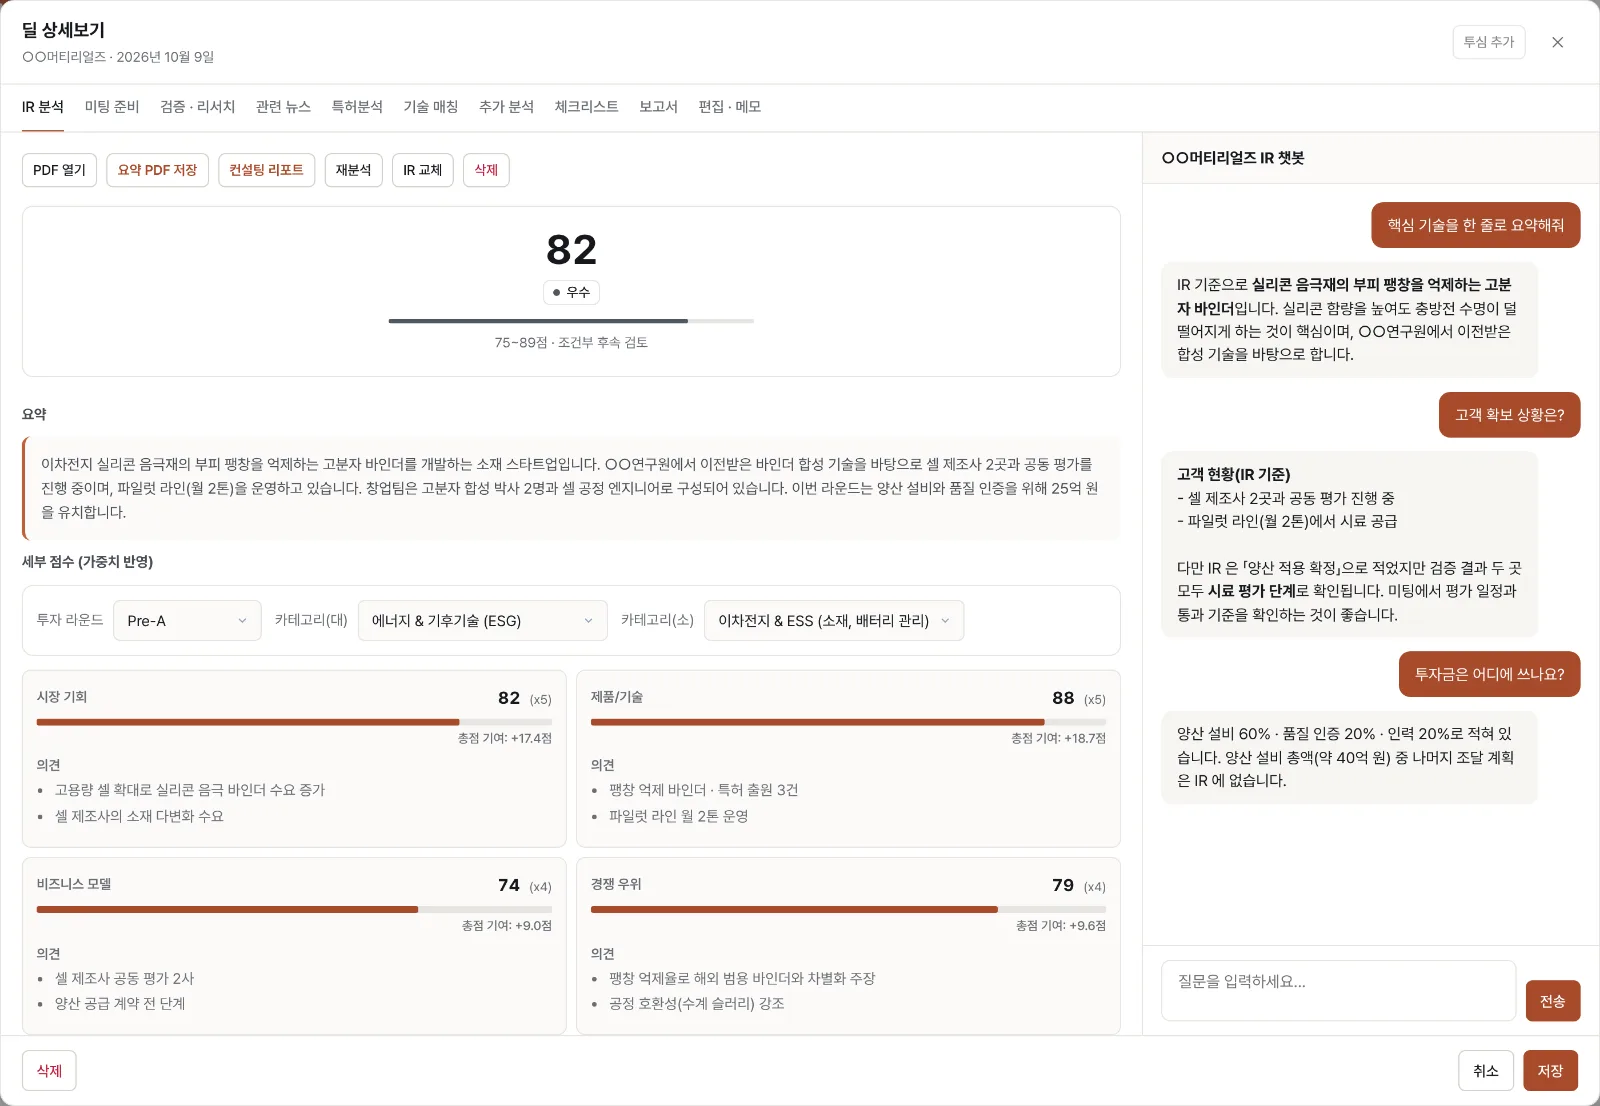Click the 총점 기여: +18.7점 text
The height and width of the screenshot is (1106, 1600).
(x=1058, y=738)
